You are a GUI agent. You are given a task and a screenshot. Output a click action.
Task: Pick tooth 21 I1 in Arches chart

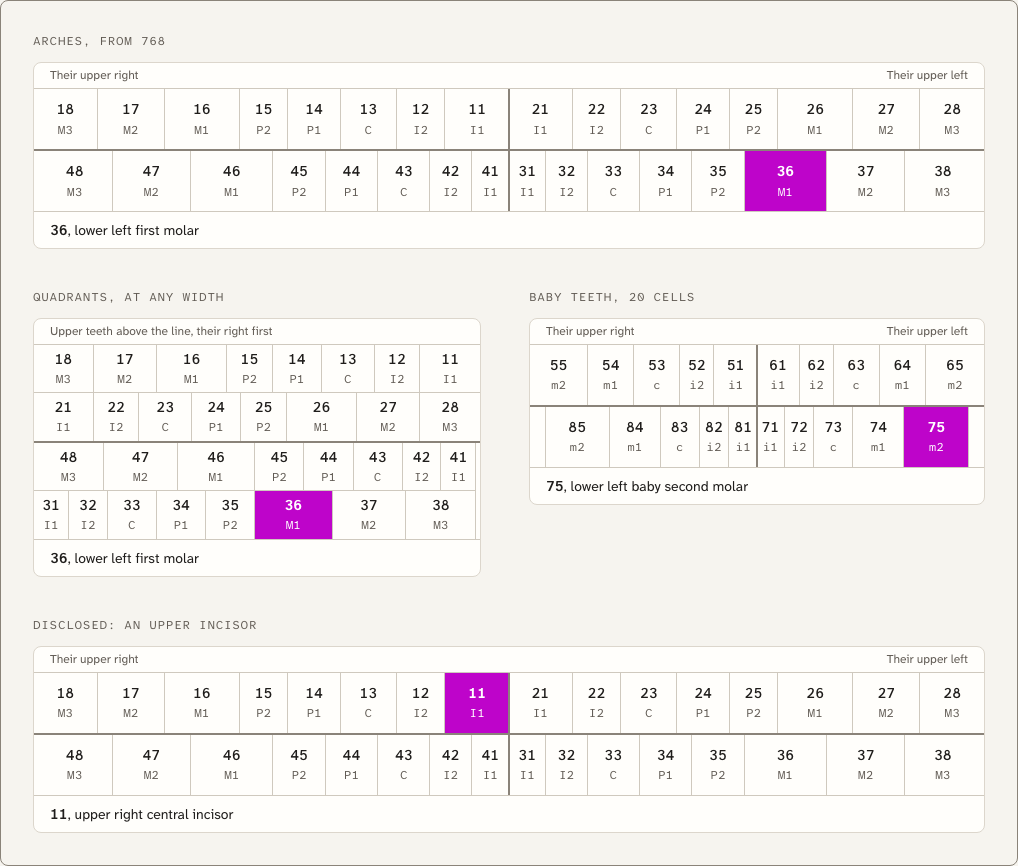pyautogui.click(x=541, y=119)
